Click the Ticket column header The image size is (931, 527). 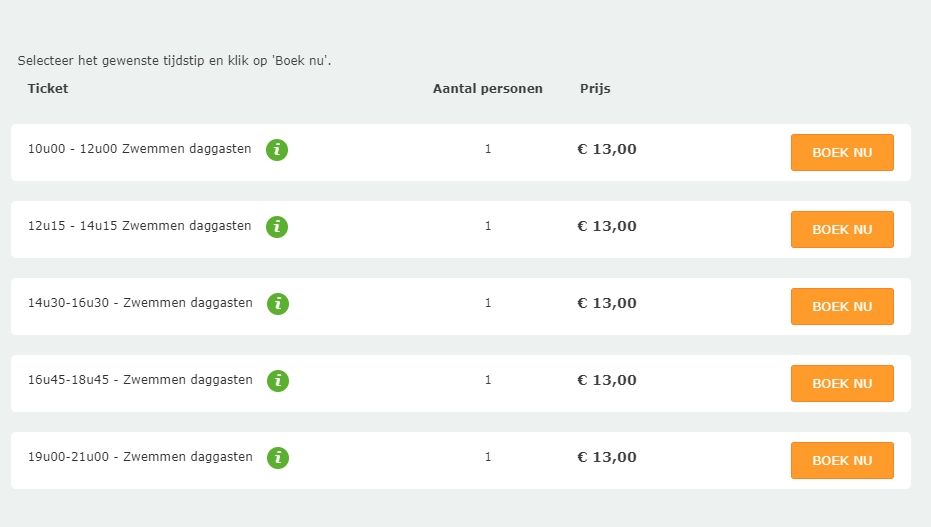[x=48, y=88]
